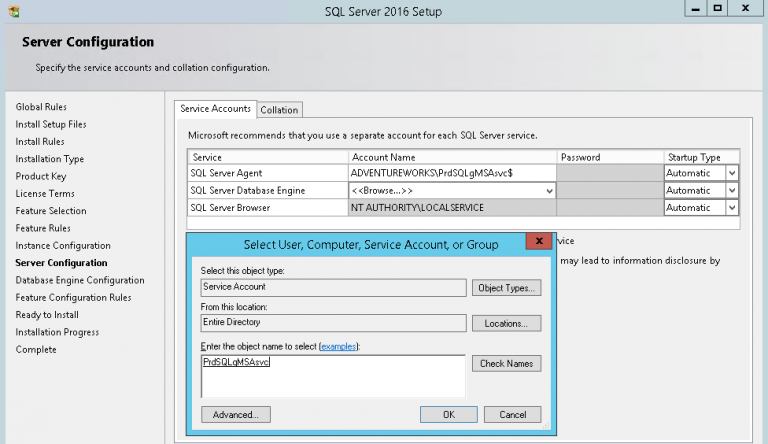768x444 pixels.
Task: Click the Object Types button
Action: point(507,288)
